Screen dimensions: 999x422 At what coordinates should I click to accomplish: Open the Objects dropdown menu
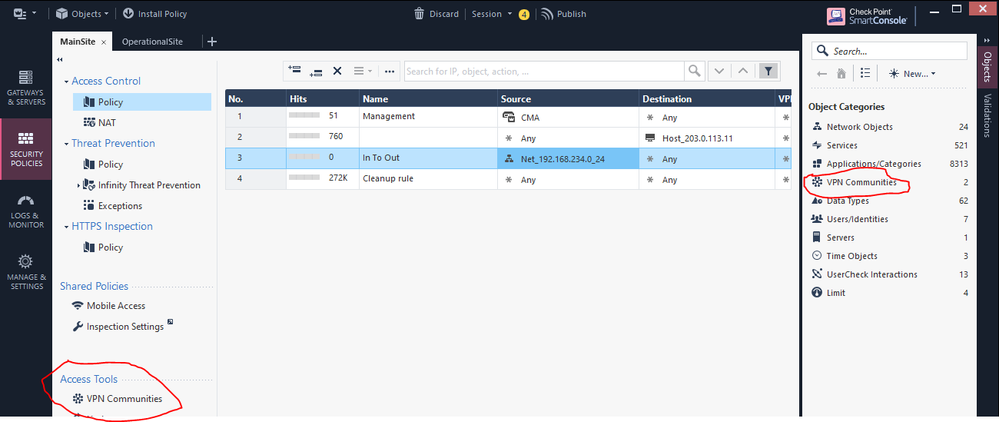[82, 13]
